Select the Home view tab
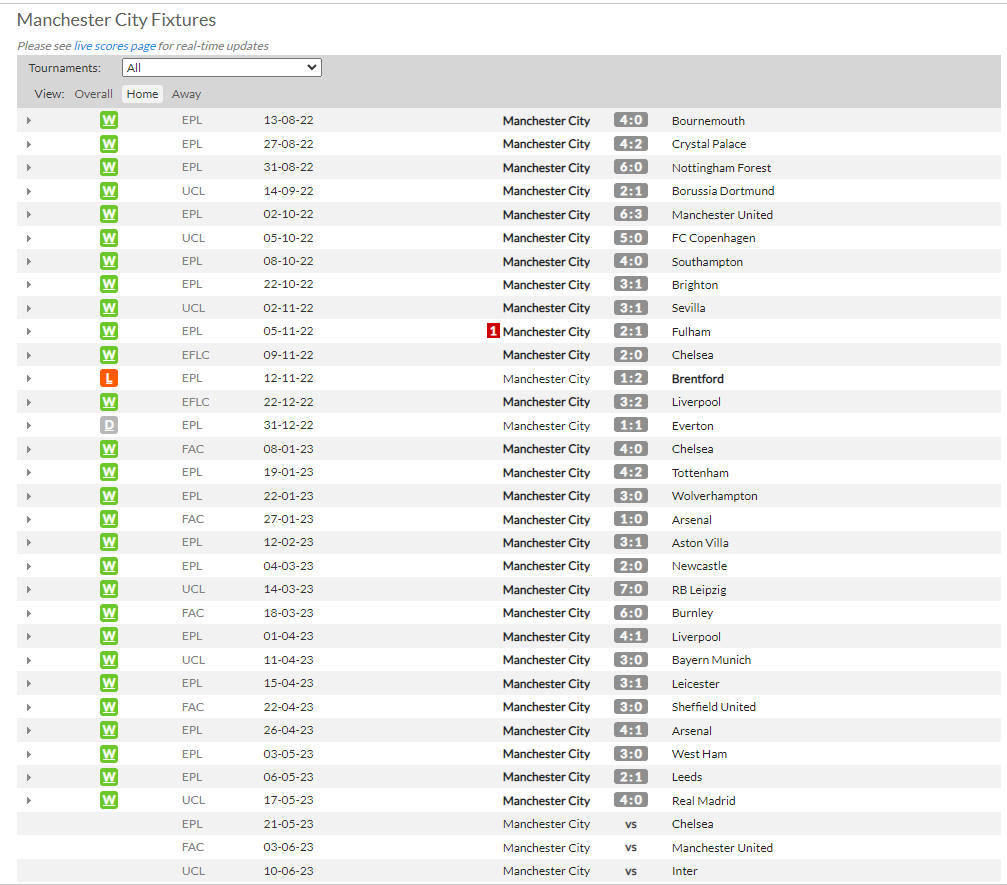Screen dimensions: 1007x885 [142, 94]
